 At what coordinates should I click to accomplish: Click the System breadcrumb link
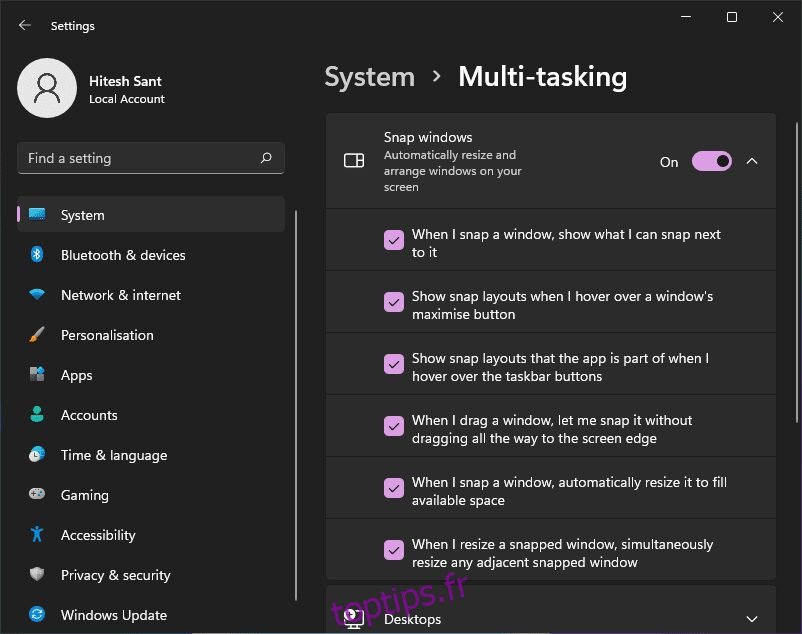coord(369,77)
